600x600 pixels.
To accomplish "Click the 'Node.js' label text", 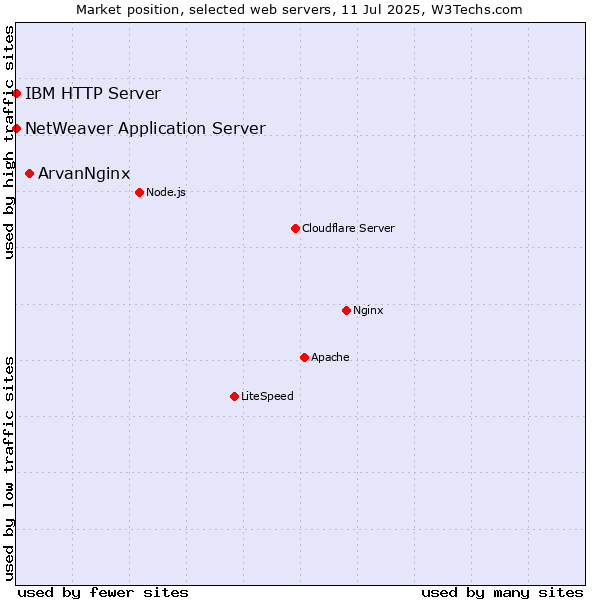I will (166, 192).
